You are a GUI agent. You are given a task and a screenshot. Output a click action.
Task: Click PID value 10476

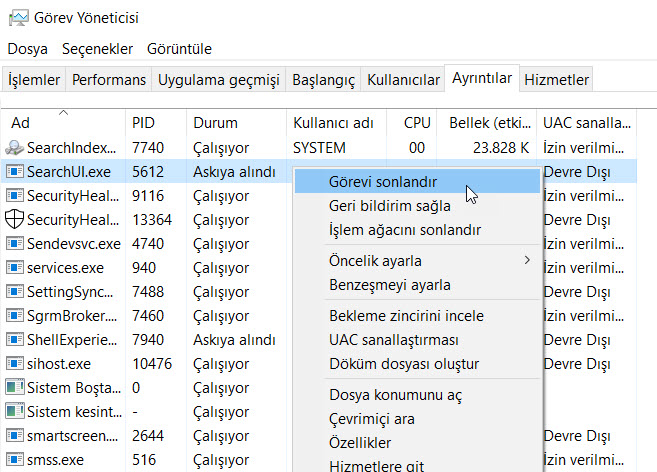152,364
